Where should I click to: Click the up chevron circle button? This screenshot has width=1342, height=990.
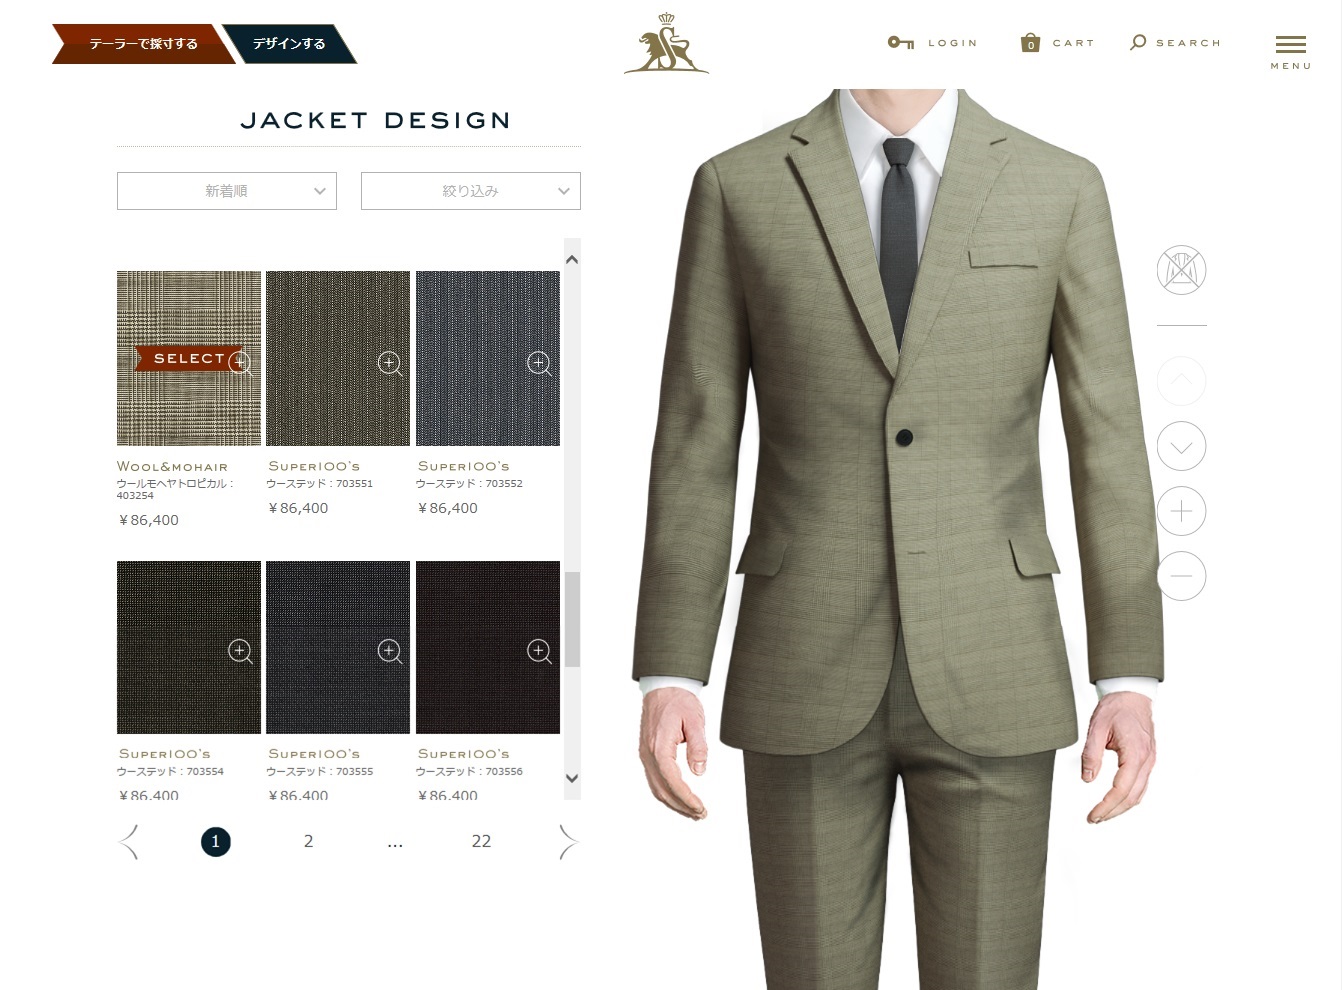(x=1181, y=381)
